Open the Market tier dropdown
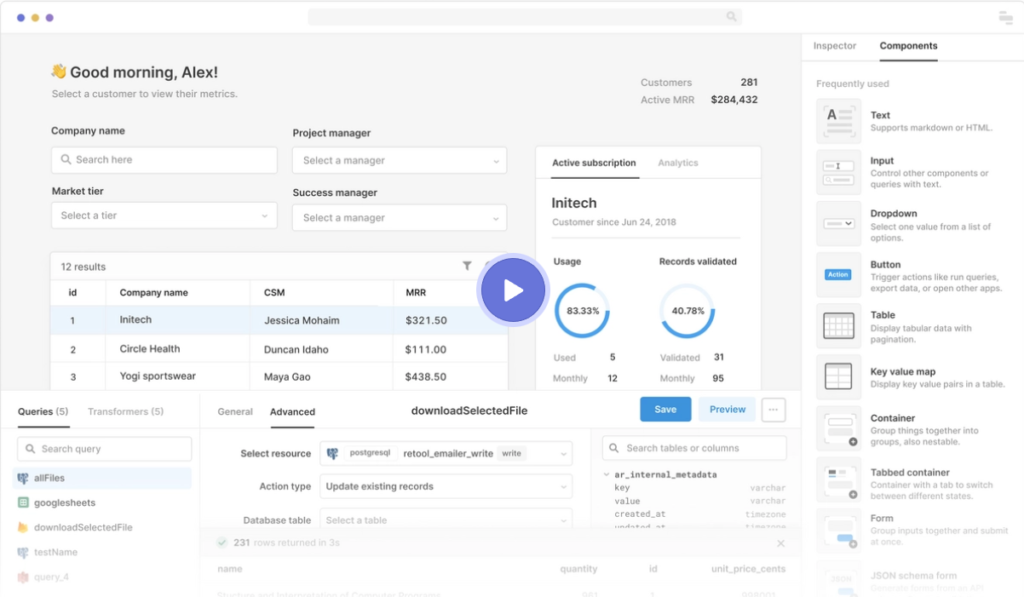This screenshot has height=597, width=1024. pyautogui.click(x=164, y=216)
